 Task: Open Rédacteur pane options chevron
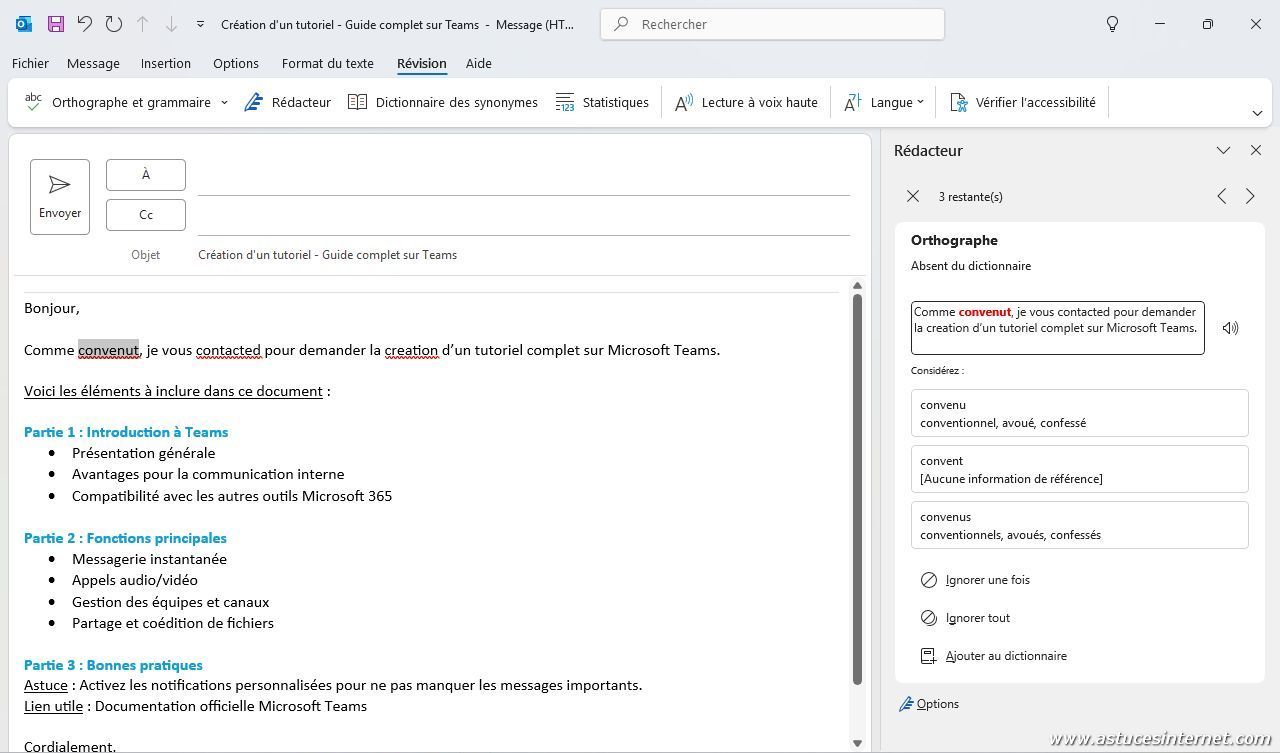[1223, 150]
